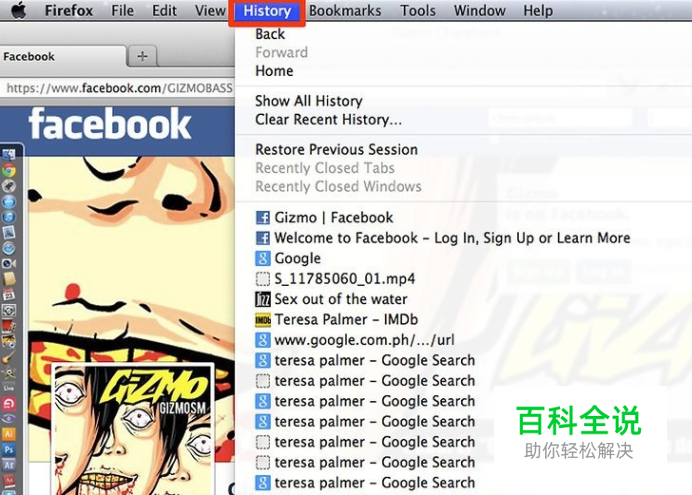692x495 pixels.
Task: Open Adobe Illustrator dock icon
Action: pyautogui.click(x=9, y=435)
